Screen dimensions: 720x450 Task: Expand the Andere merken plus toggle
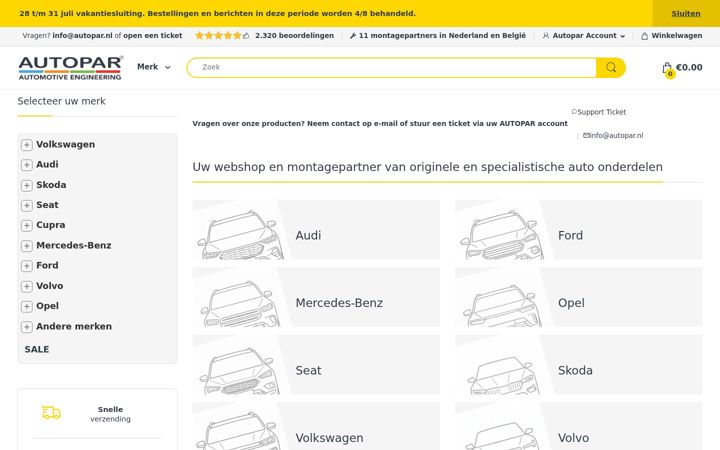[x=27, y=326]
